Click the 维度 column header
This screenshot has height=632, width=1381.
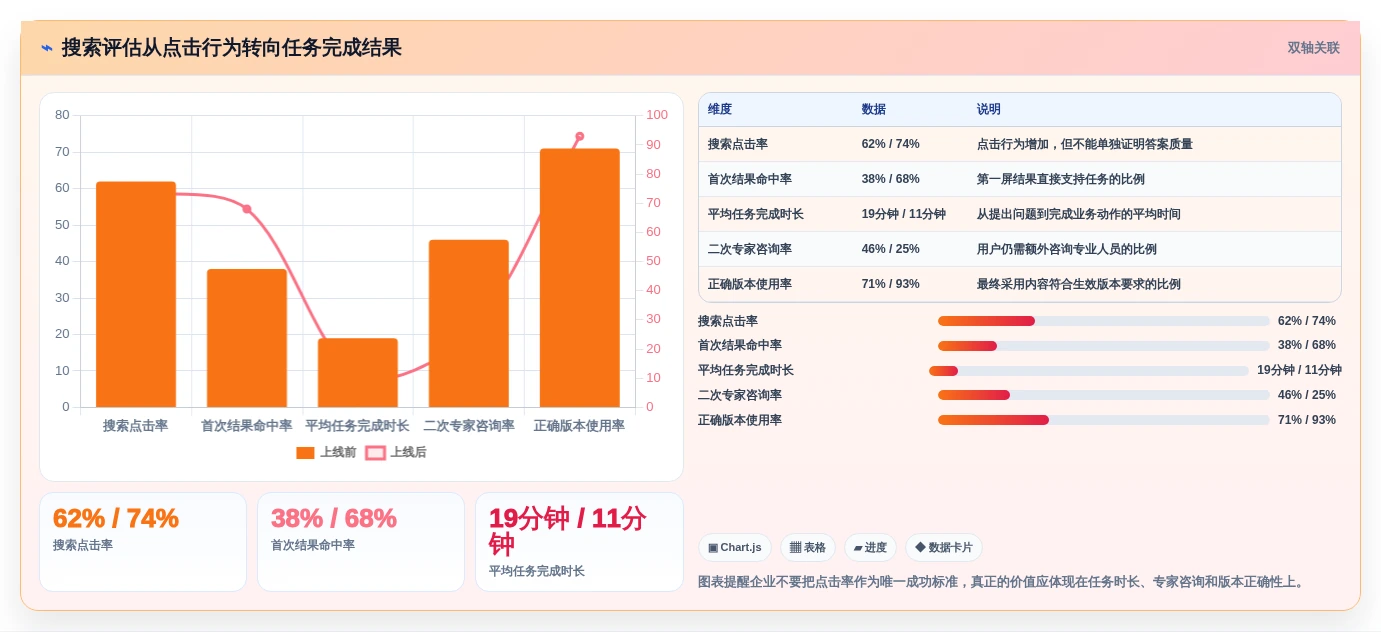720,110
